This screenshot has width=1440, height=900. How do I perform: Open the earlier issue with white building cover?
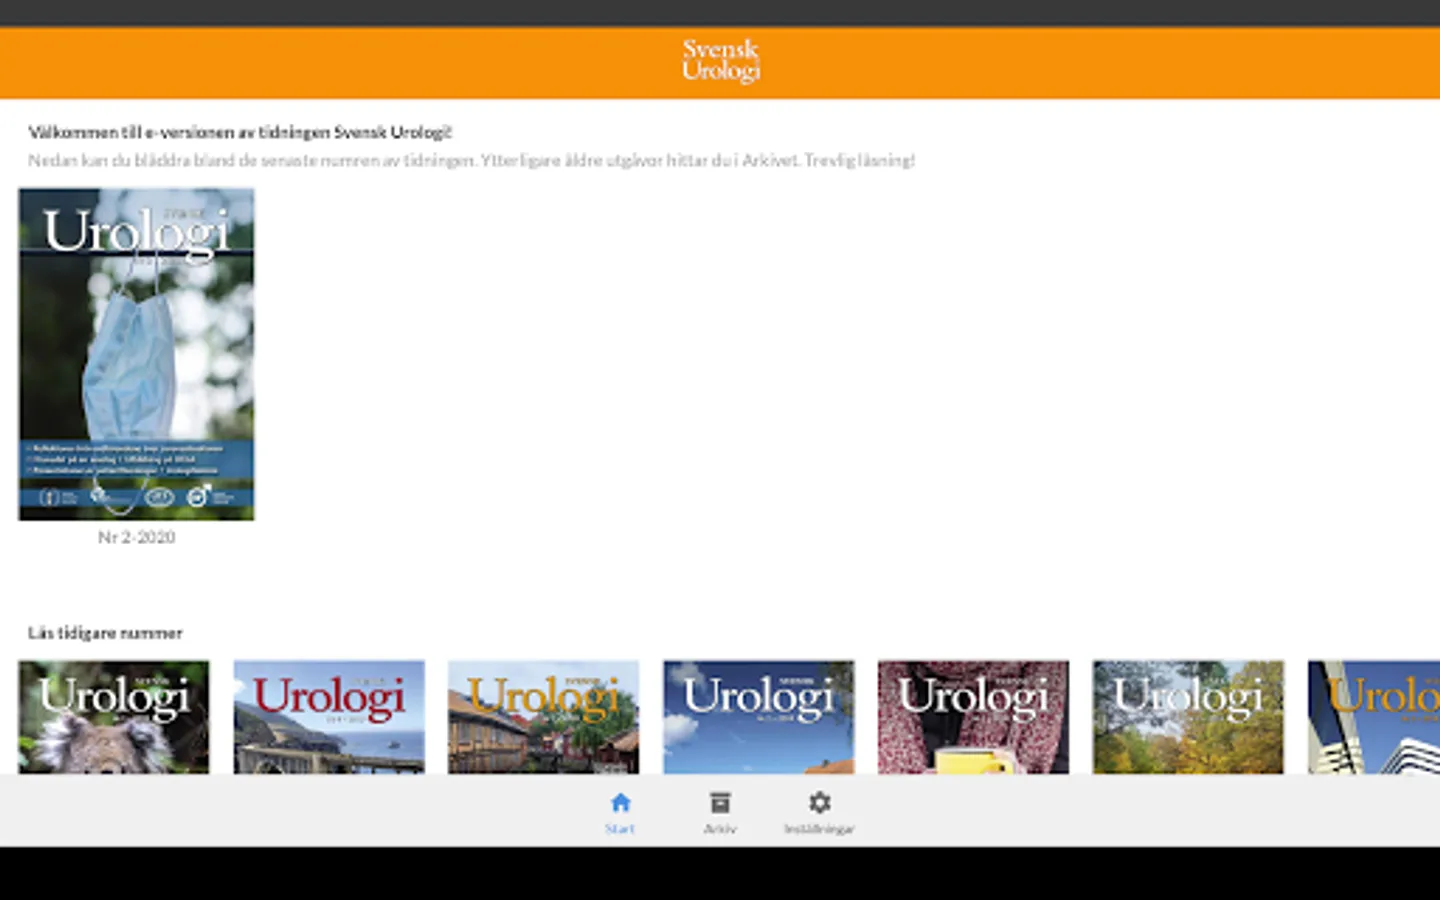click(1374, 717)
